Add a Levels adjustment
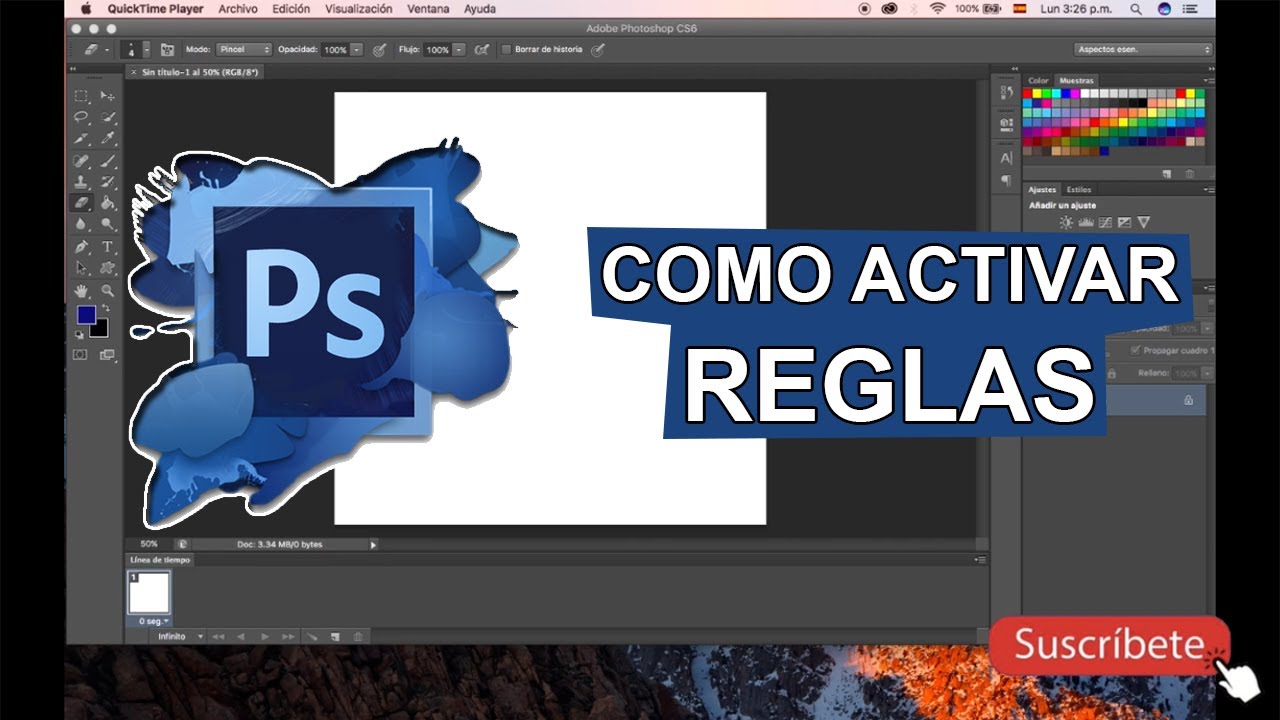 click(x=1085, y=222)
